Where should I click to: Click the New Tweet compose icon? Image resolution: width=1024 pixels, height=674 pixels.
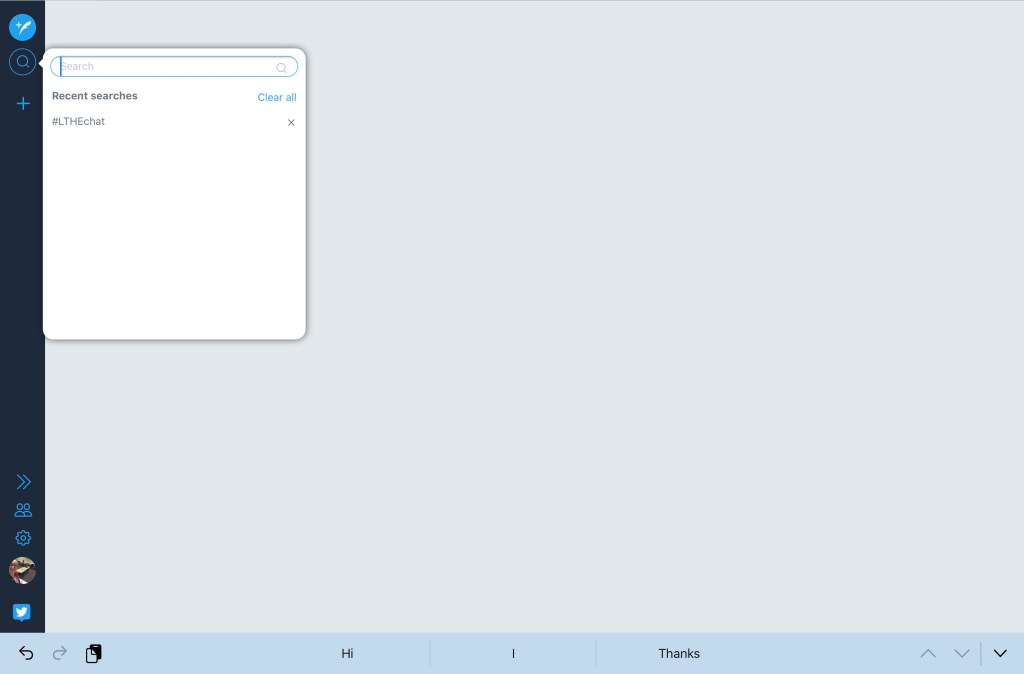coord(22,27)
